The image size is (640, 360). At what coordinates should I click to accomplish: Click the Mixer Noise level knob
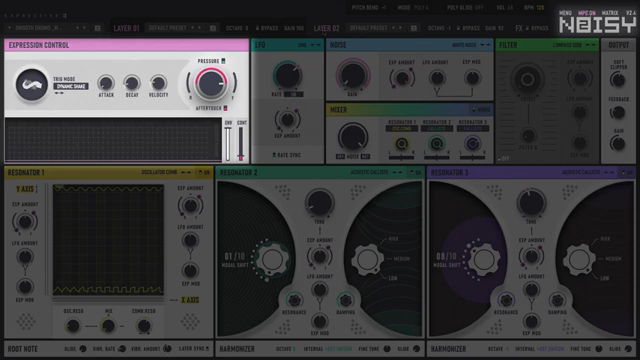[x=353, y=137]
